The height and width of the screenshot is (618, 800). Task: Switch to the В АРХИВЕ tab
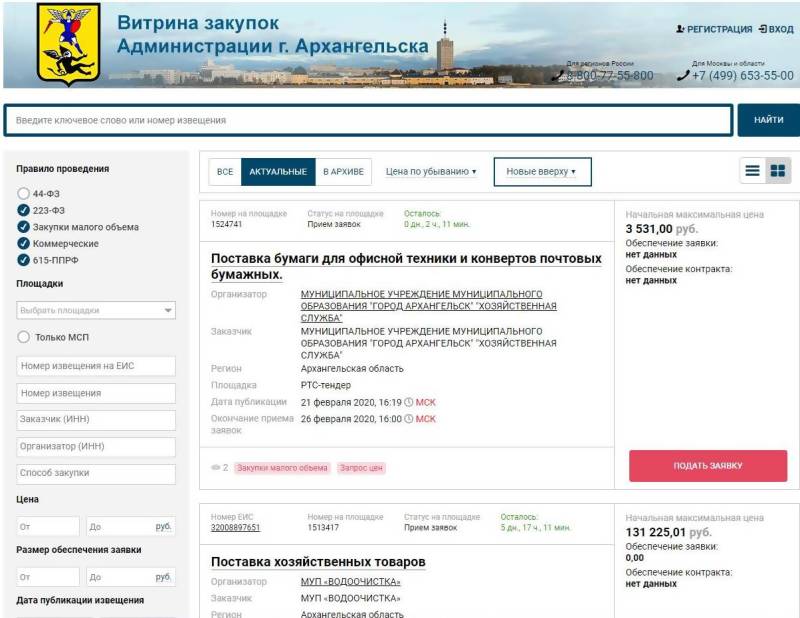pos(343,172)
